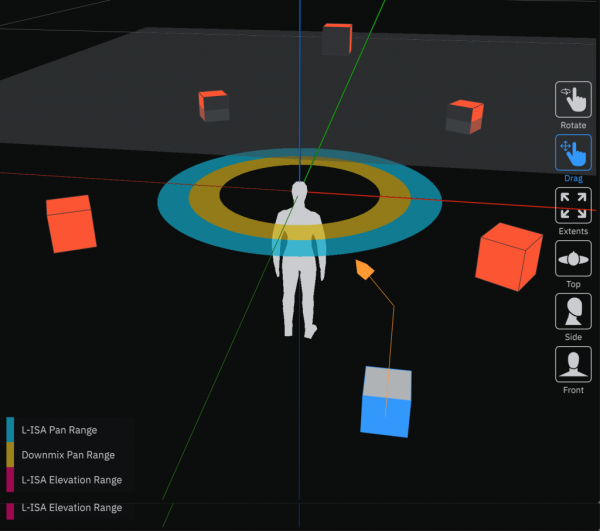This screenshot has height=531, width=600.
Task: Select the blue highlighted speaker cube
Action: coord(386,401)
